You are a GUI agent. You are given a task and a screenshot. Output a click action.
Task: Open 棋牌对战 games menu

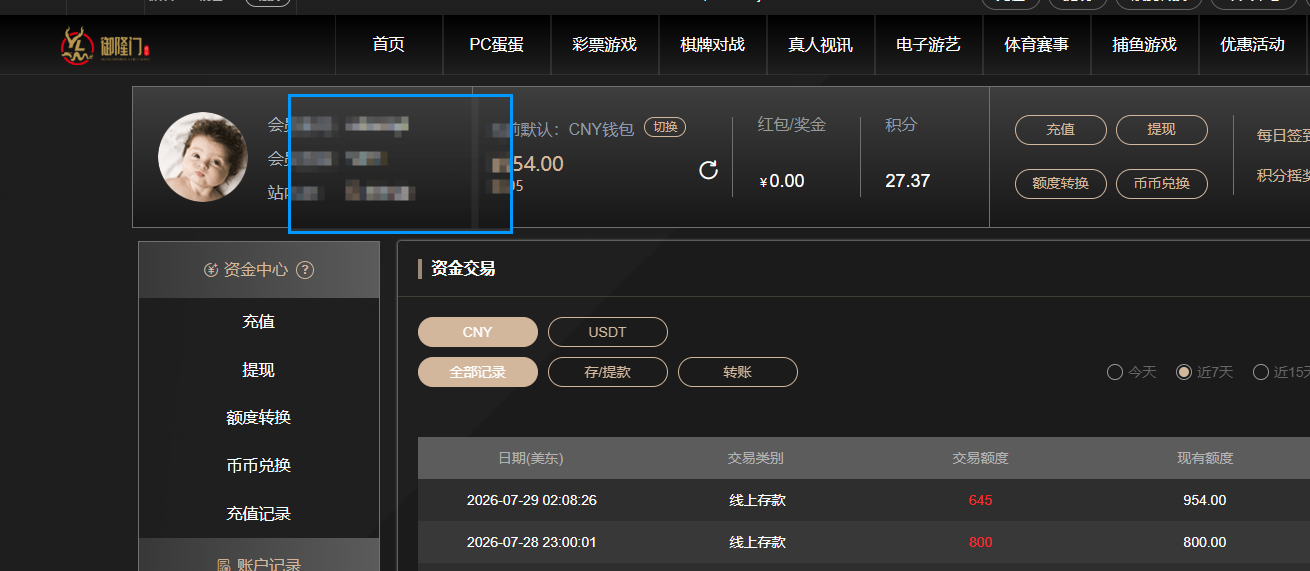coord(713,45)
